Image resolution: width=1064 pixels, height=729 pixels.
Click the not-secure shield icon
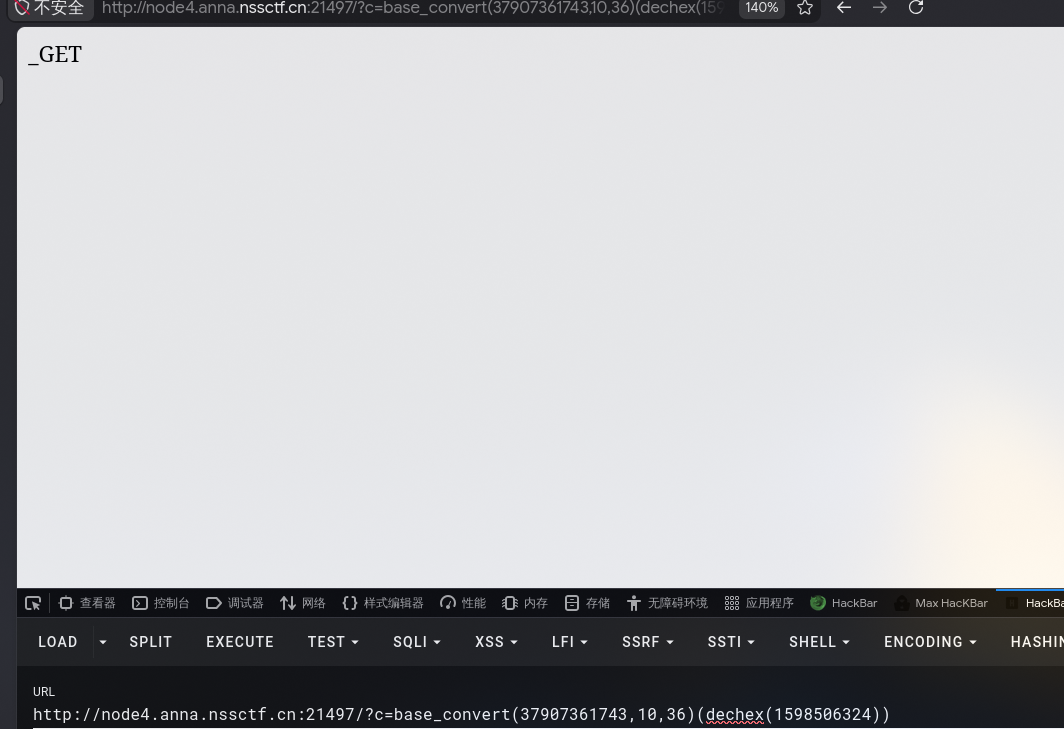pos(22,8)
